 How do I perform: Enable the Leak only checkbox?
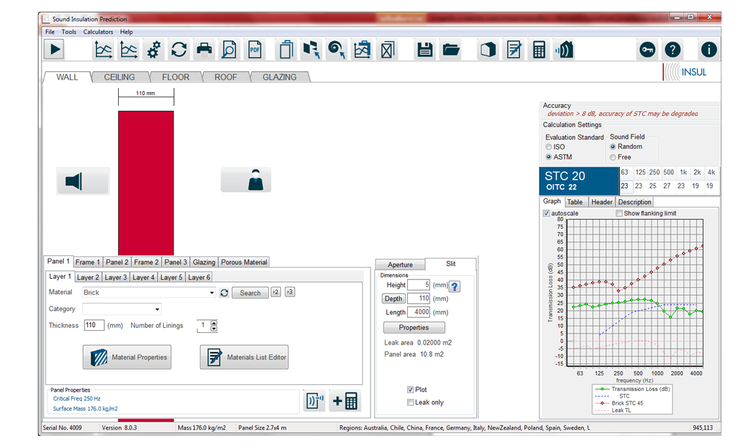click(x=410, y=402)
